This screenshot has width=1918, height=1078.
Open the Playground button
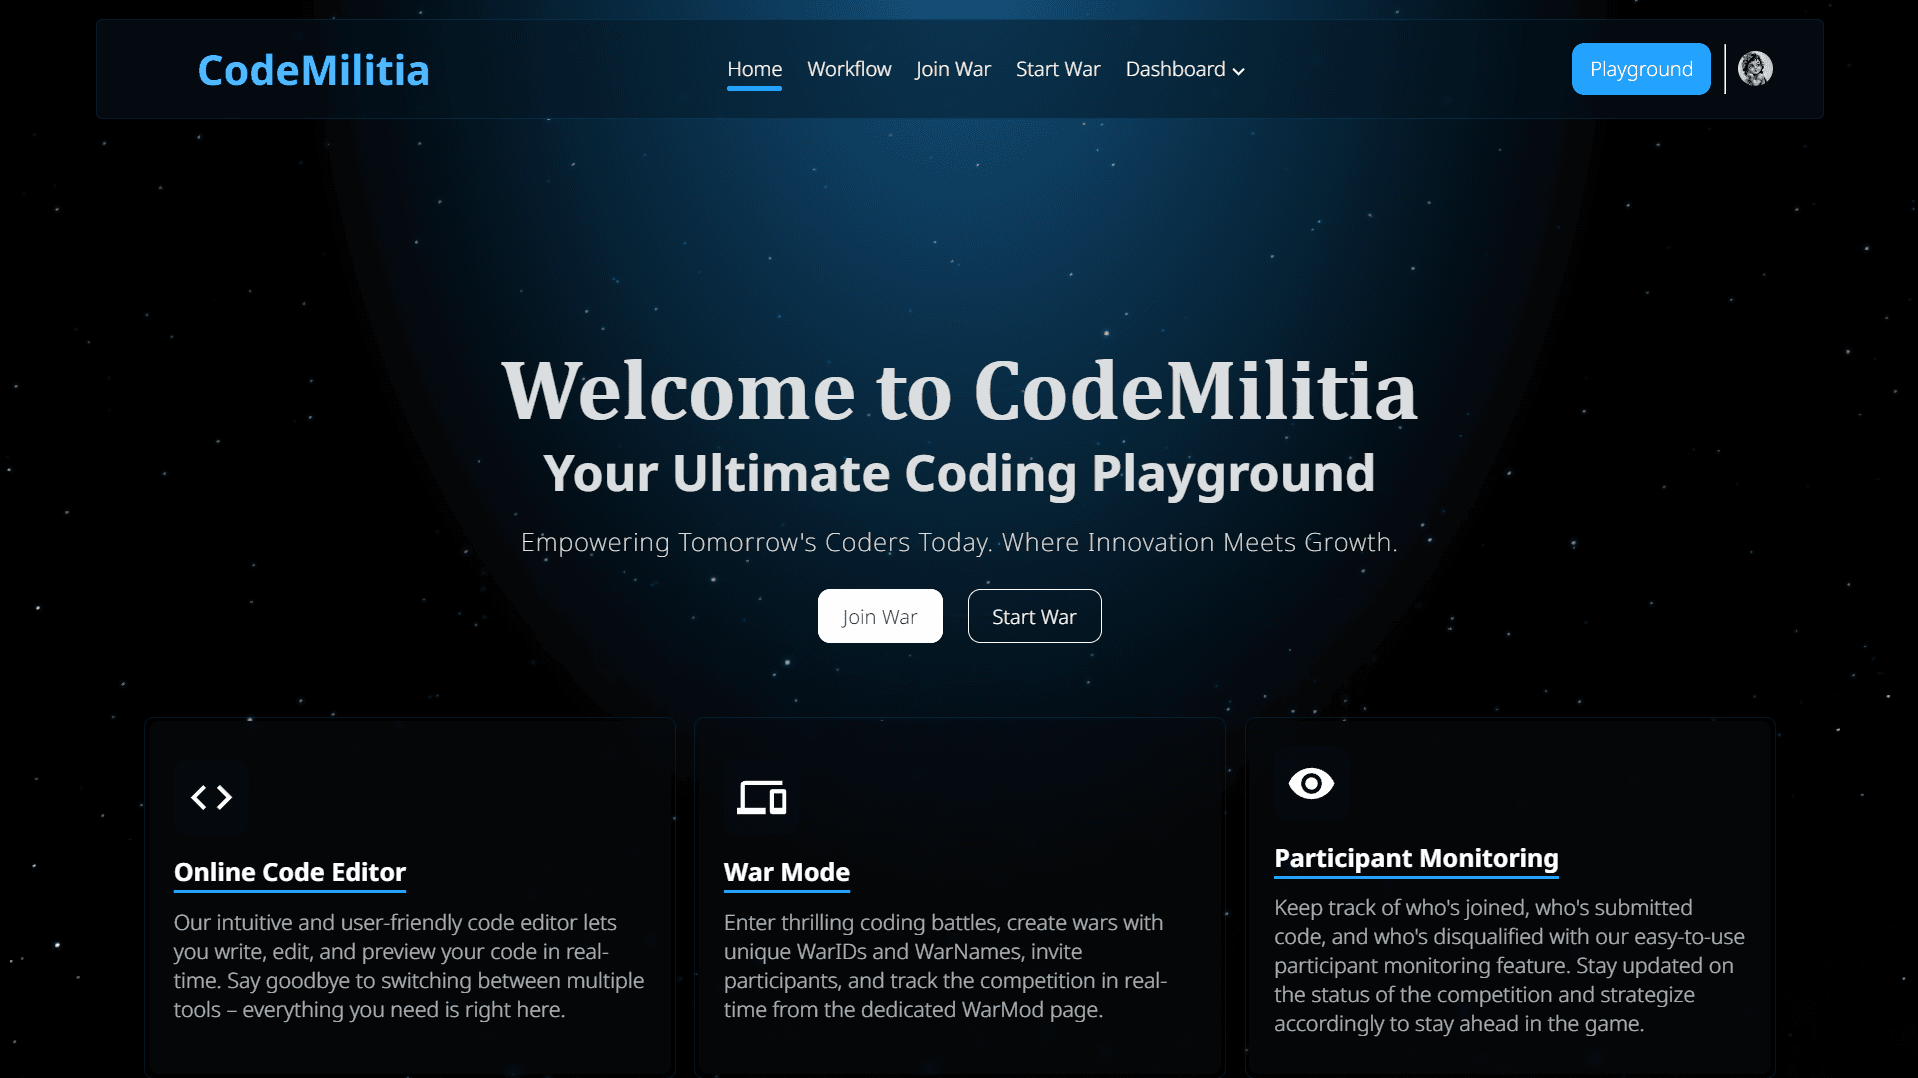point(1641,69)
